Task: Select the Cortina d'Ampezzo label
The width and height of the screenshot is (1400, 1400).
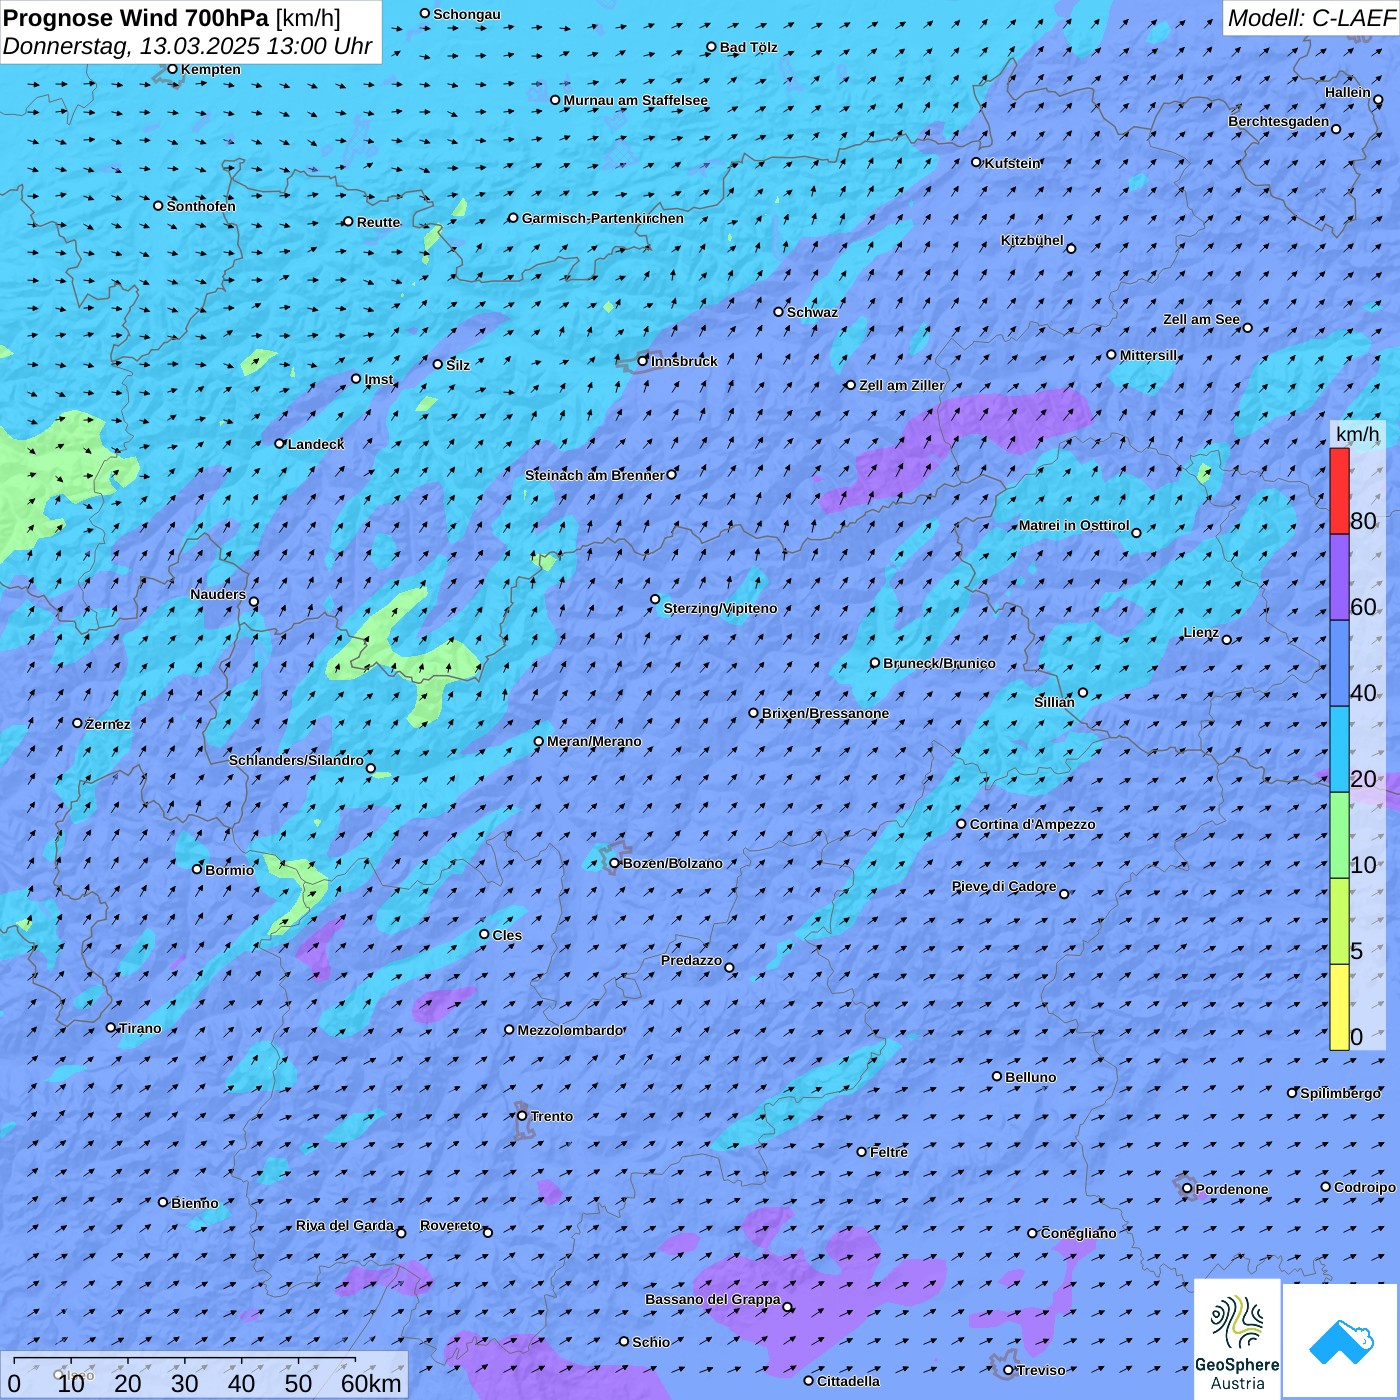Action: click(1033, 824)
